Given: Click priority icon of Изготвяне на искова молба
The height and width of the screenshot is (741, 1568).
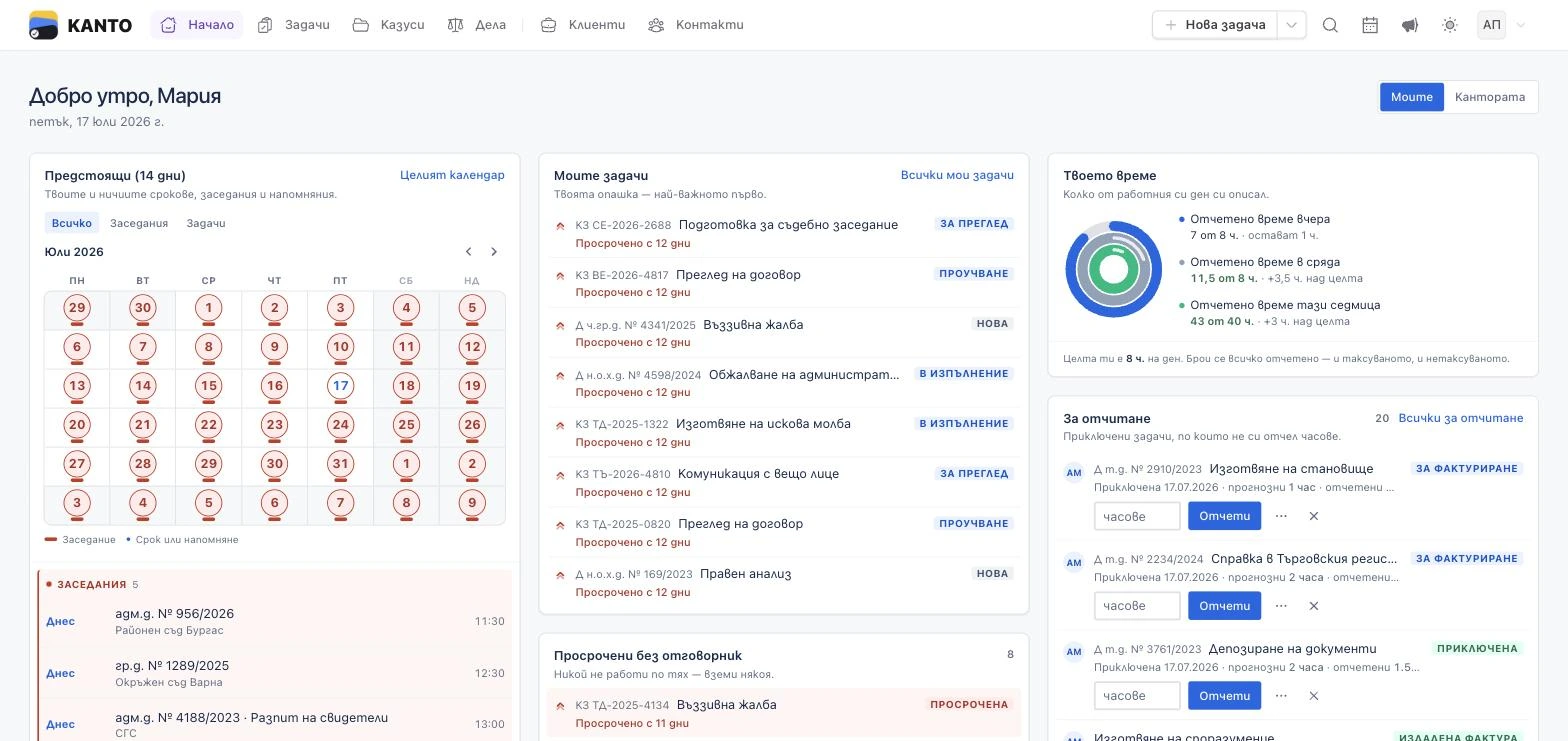Looking at the screenshot, I should (x=560, y=425).
